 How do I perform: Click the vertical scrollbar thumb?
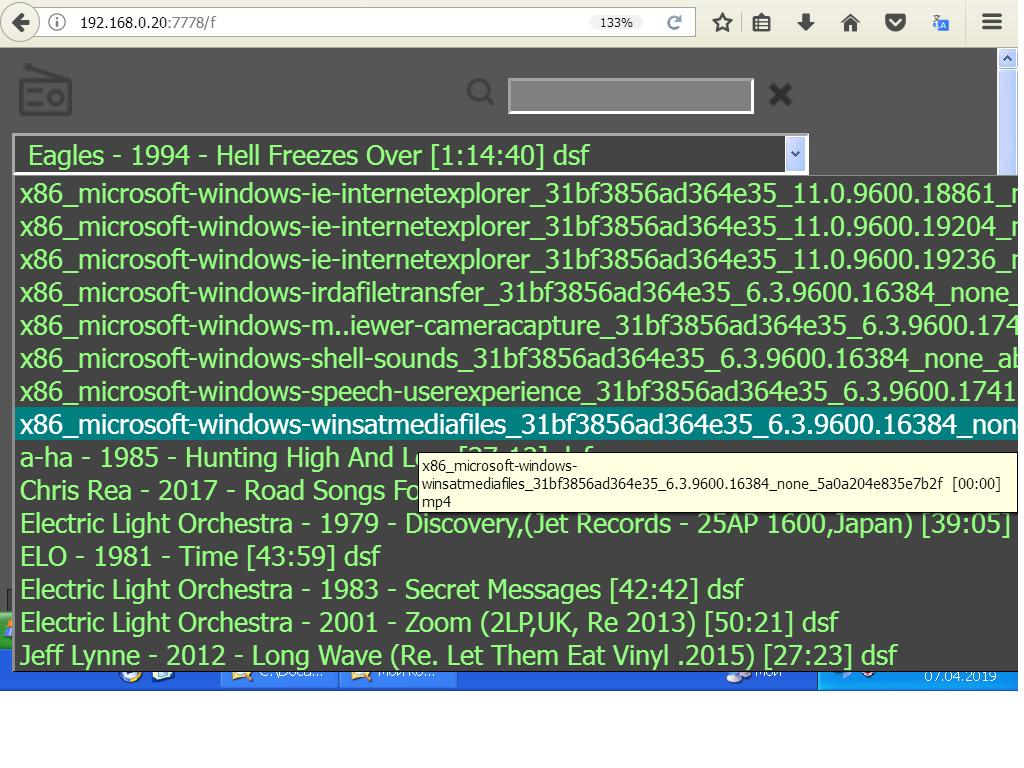coord(1007,121)
